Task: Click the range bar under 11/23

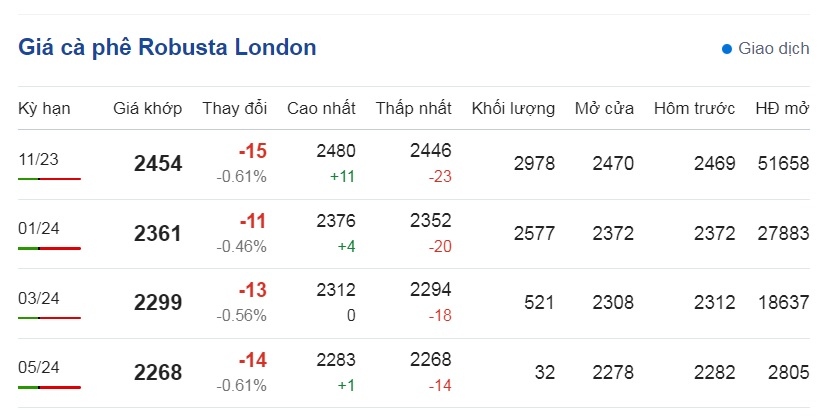Action: (x=49, y=179)
